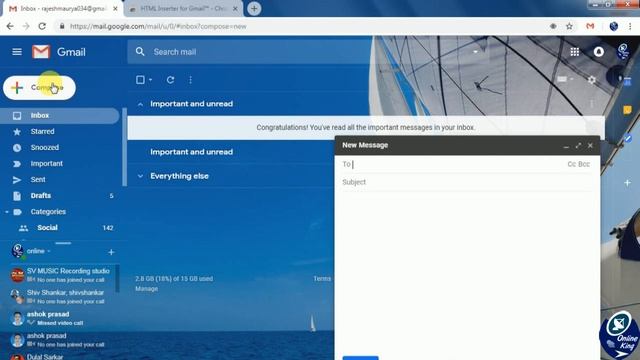This screenshot has width=640, height=360.
Task: Close the HTML Inserter for Gmail tab
Action: point(235,9)
